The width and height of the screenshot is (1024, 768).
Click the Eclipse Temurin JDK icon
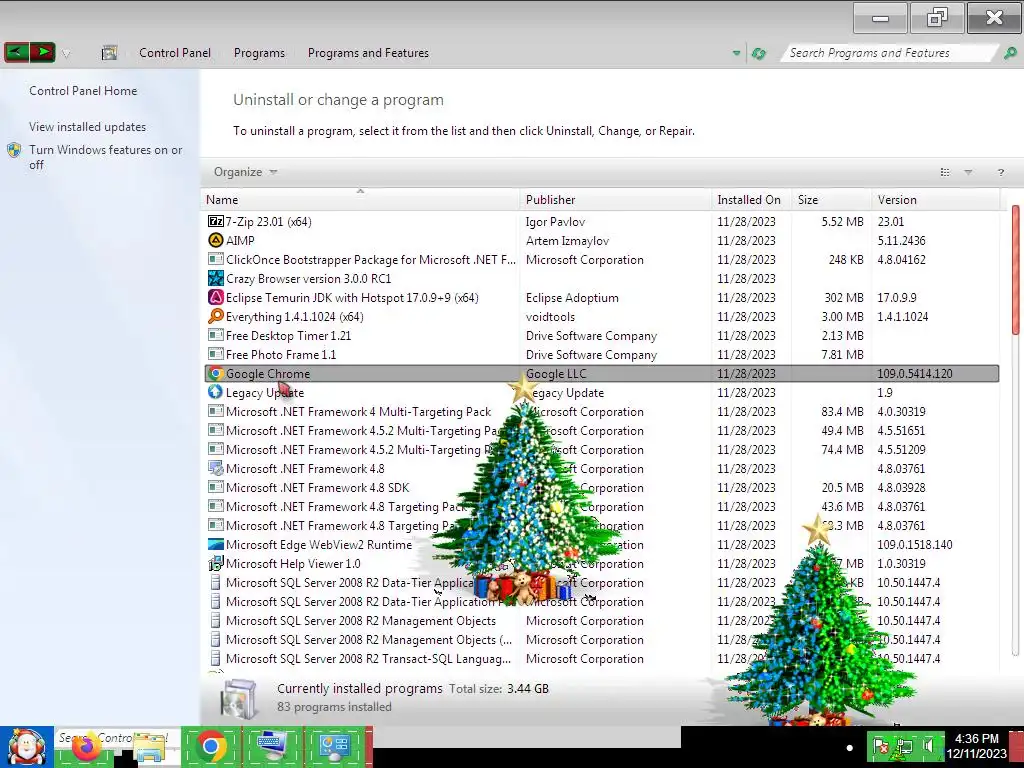tap(216, 297)
